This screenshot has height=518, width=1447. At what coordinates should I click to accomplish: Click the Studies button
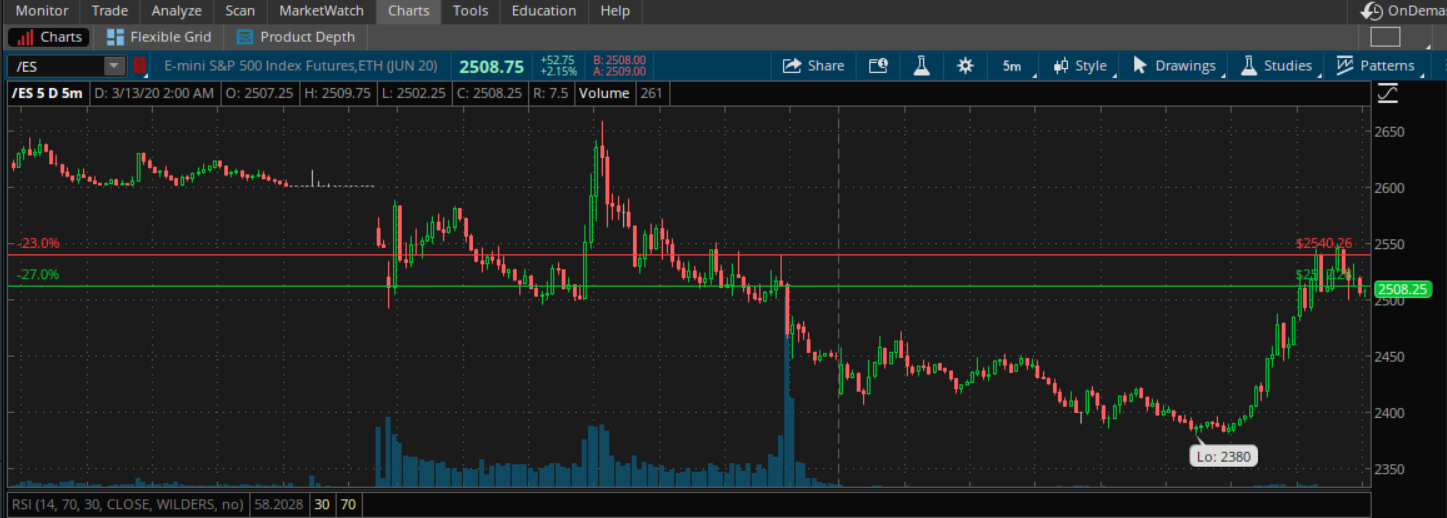(1276, 66)
